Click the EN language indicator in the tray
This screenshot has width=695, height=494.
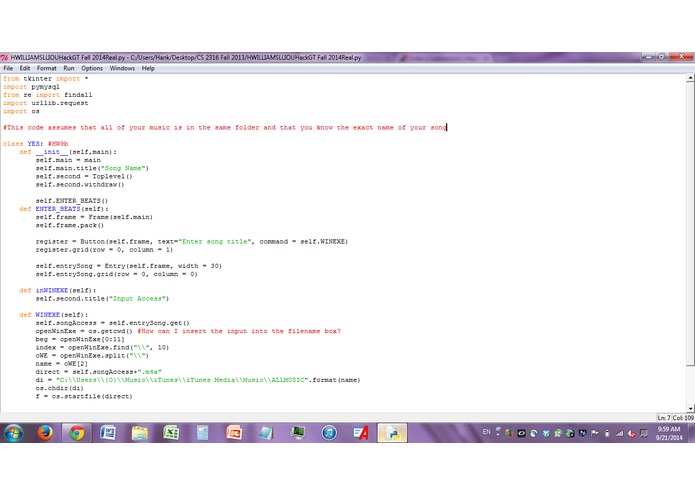pos(486,432)
